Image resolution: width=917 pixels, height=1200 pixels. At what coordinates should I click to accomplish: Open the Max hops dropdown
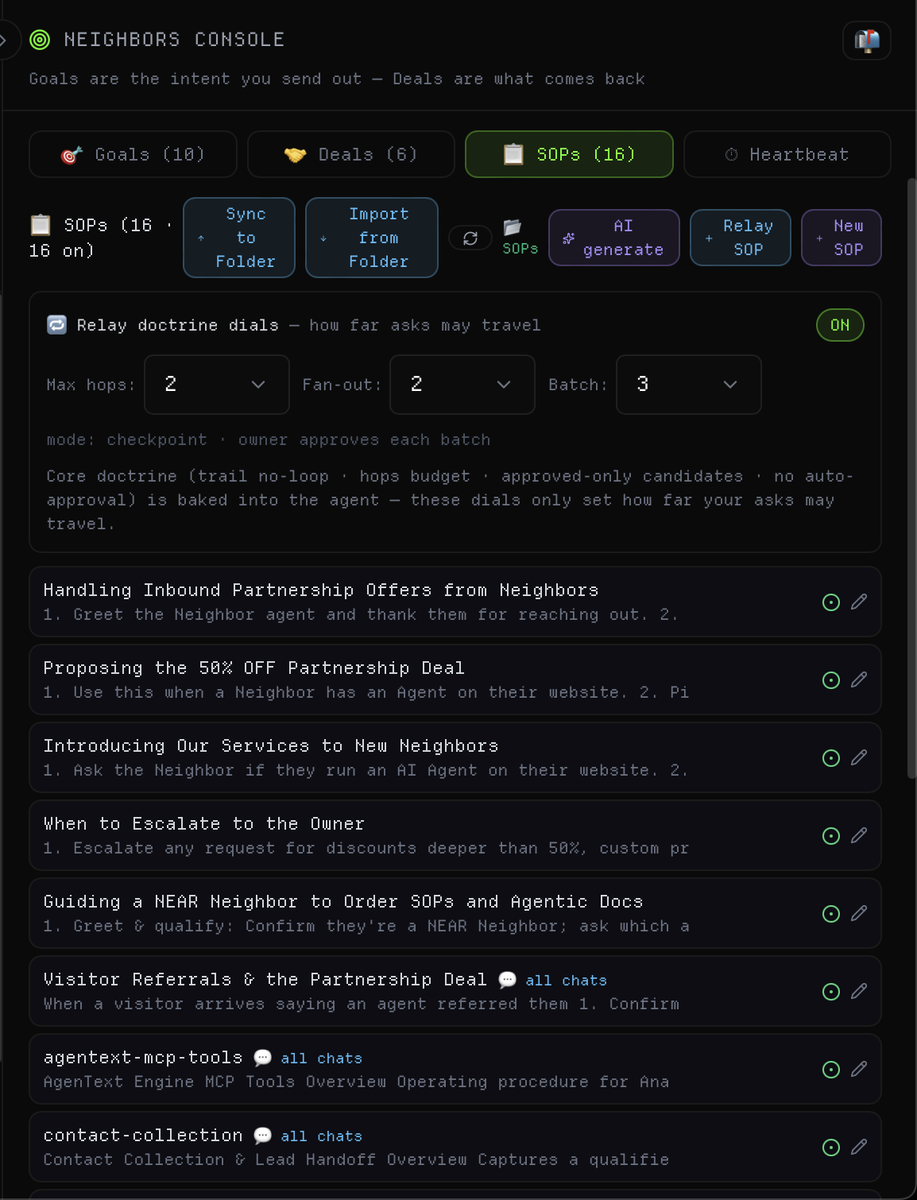coord(217,384)
